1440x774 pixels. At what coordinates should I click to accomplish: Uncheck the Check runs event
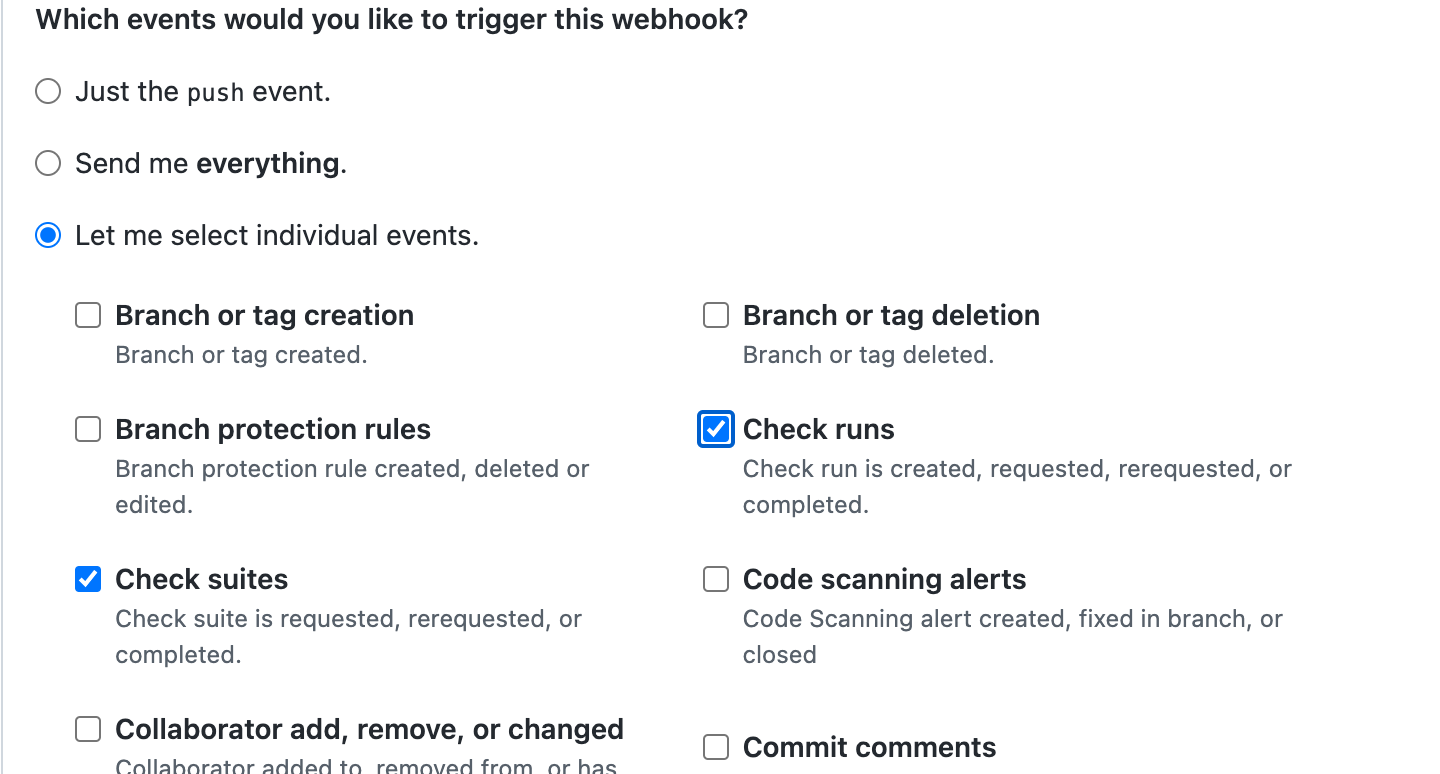[x=716, y=429]
